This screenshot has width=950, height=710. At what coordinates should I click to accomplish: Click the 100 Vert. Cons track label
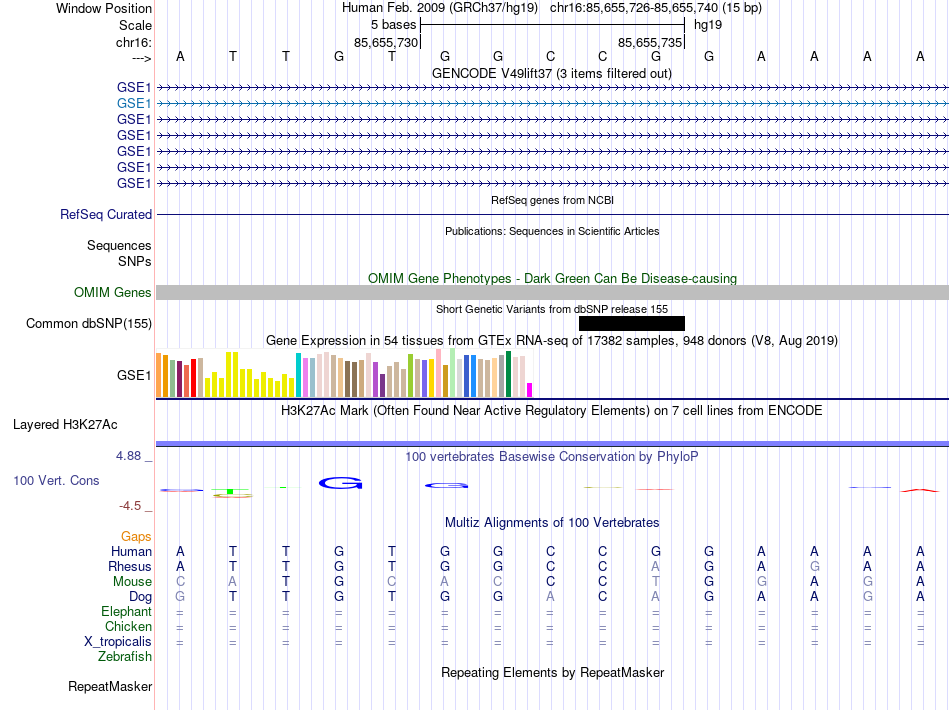click(x=56, y=480)
